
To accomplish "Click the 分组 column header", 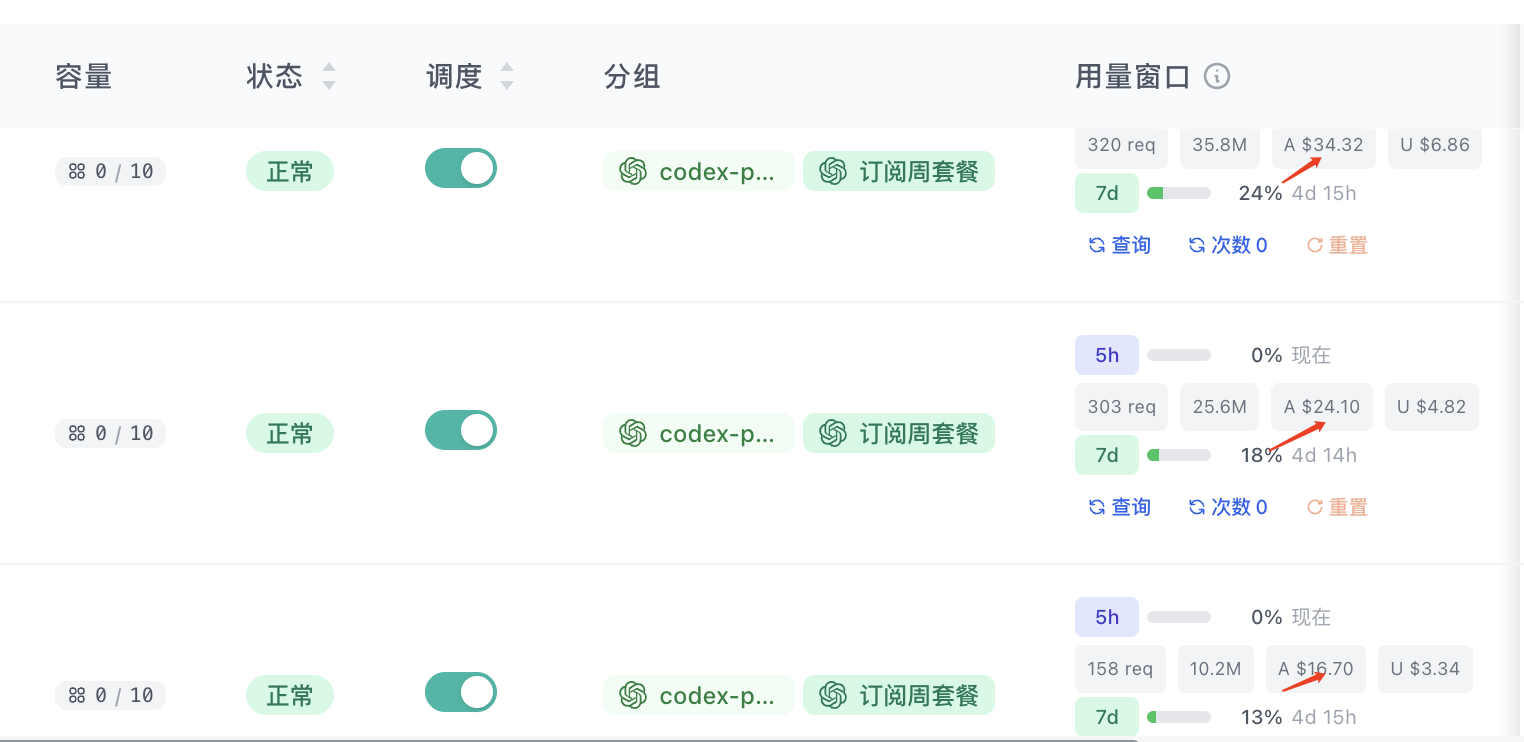I will [x=632, y=76].
